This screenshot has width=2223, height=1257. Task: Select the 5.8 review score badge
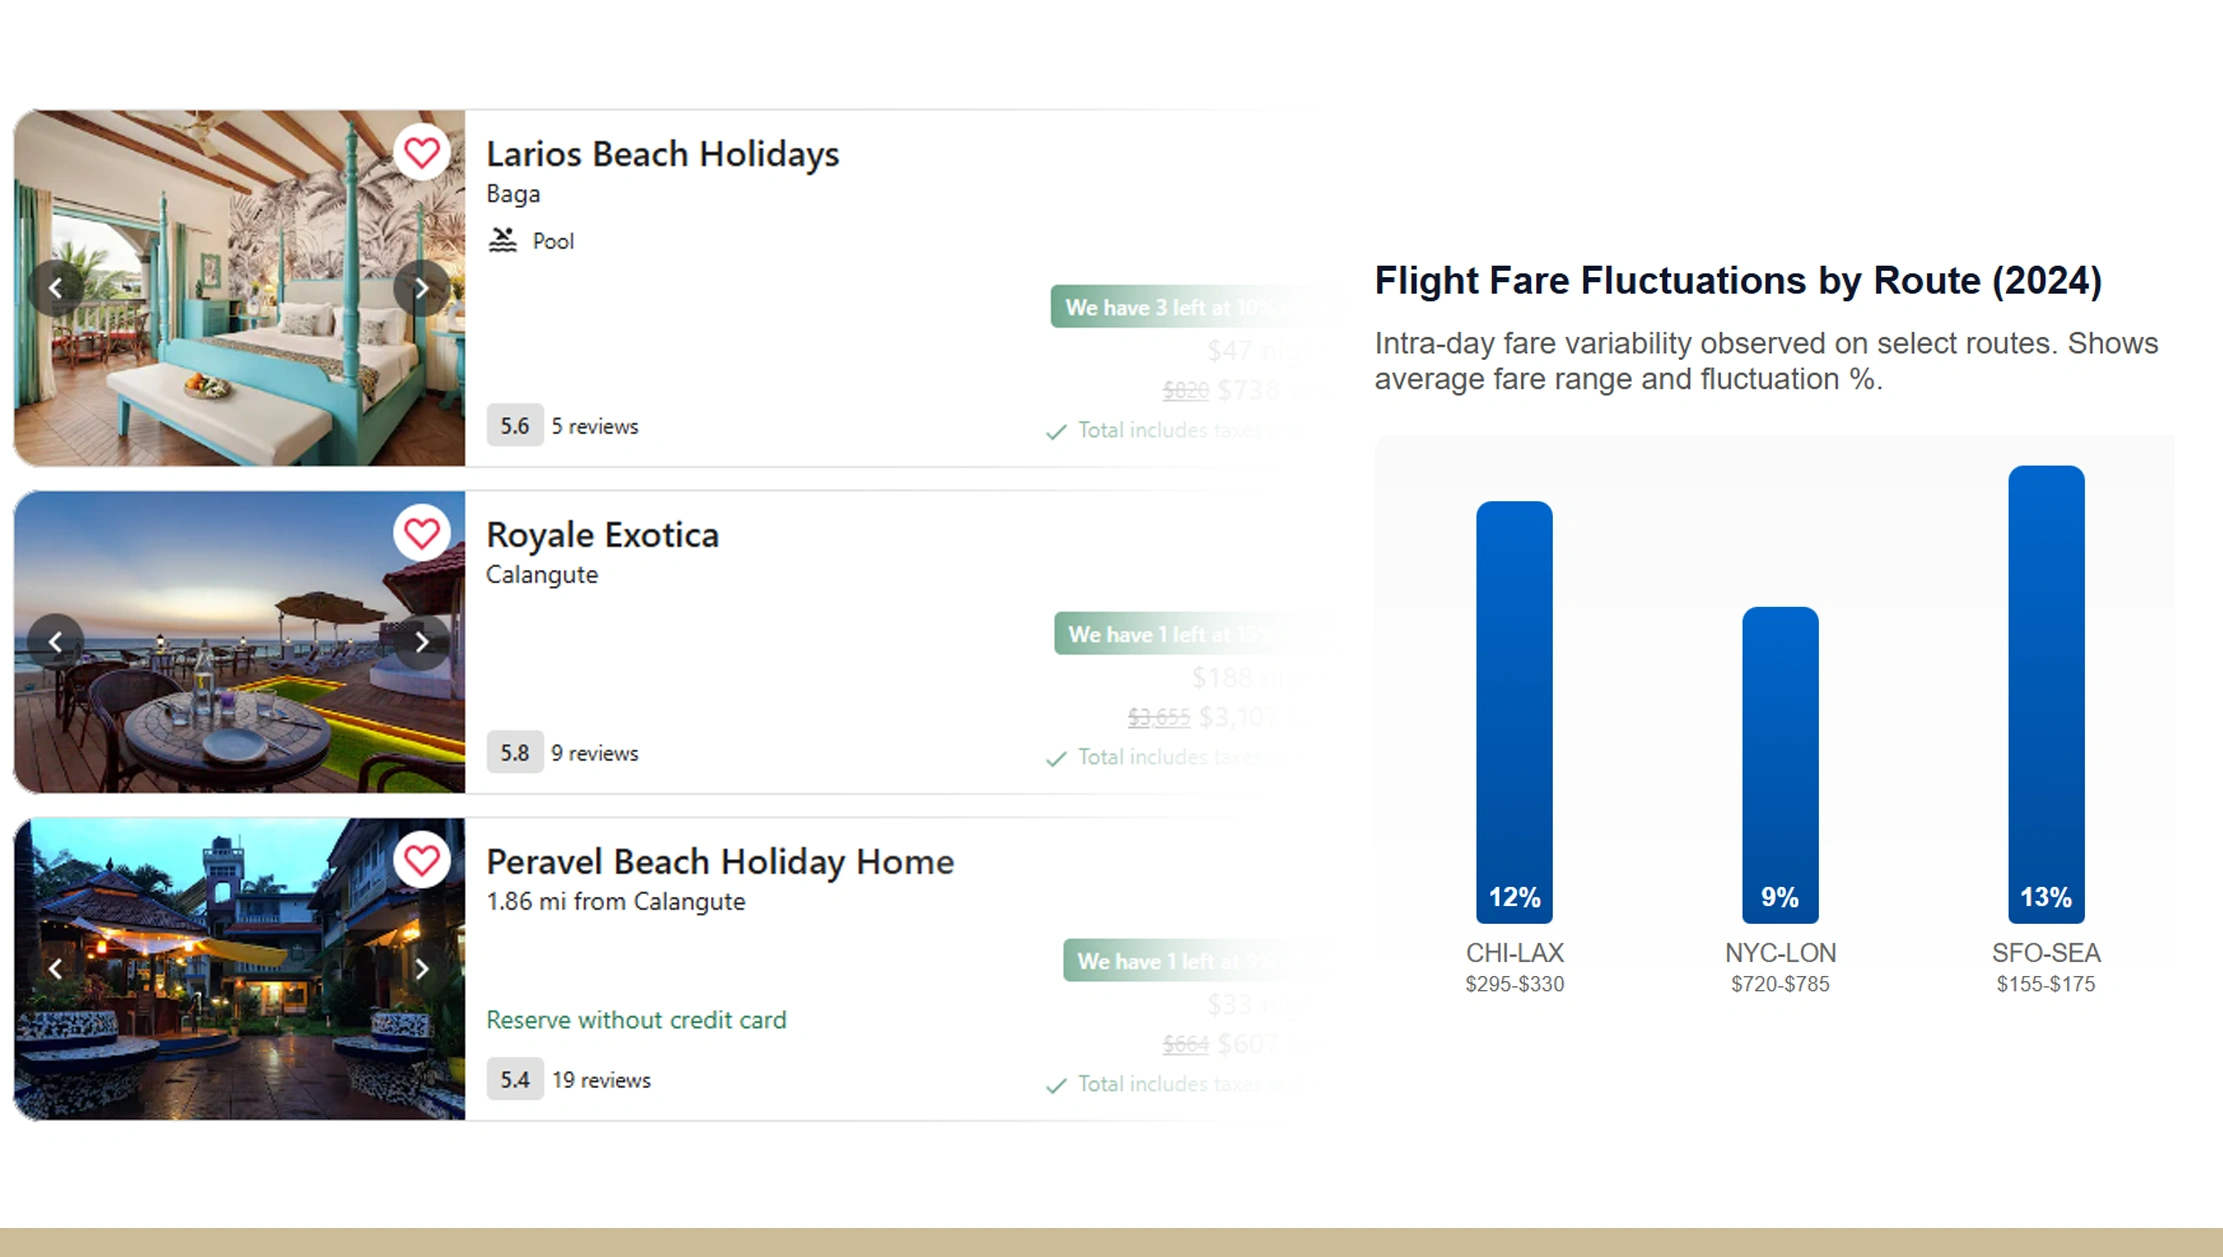click(x=514, y=752)
